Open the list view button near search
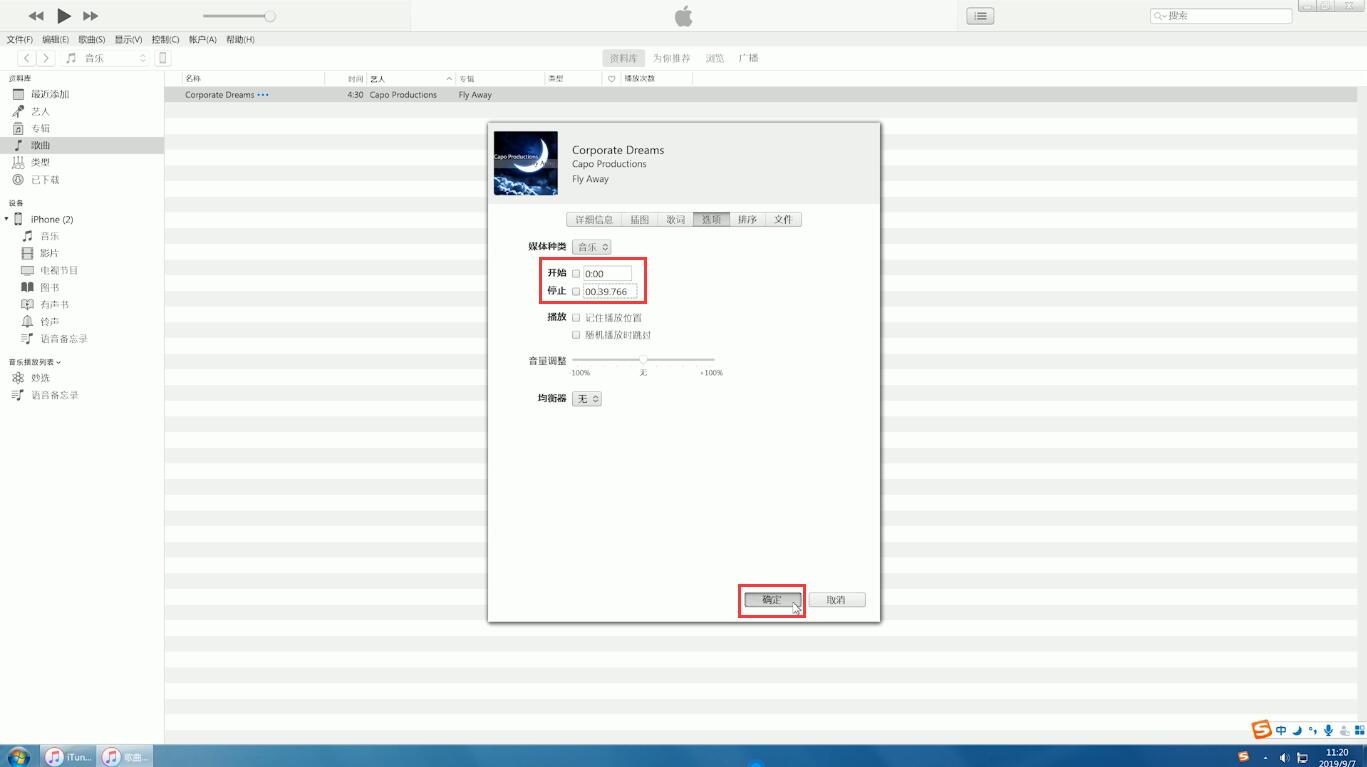Screen dimensions: 1367x767 [x=980, y=16]
